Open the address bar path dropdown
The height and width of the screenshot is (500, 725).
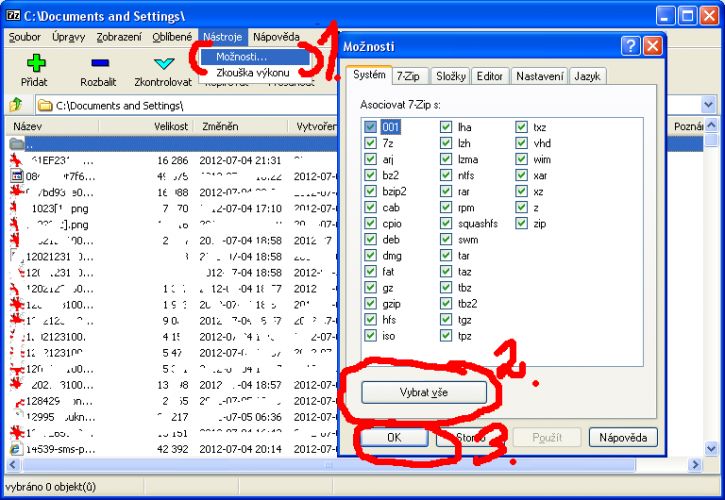[x=708, y=105]
